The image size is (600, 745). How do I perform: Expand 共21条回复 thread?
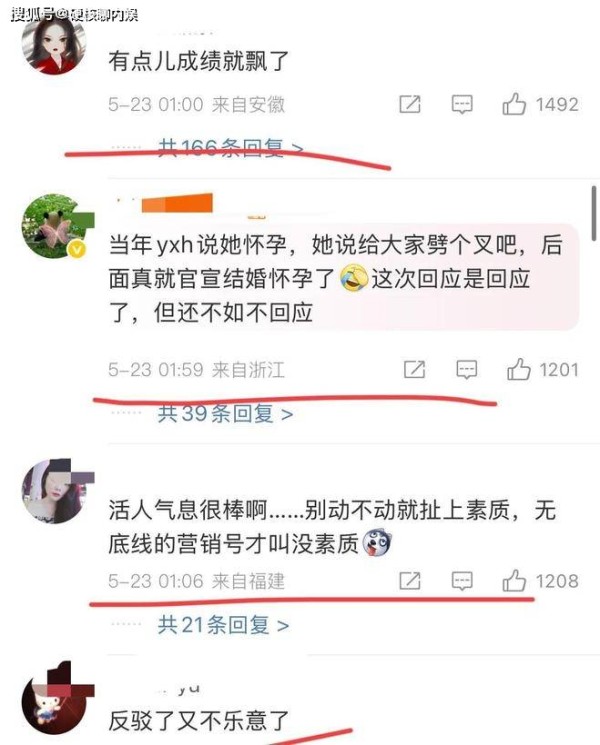223,625
